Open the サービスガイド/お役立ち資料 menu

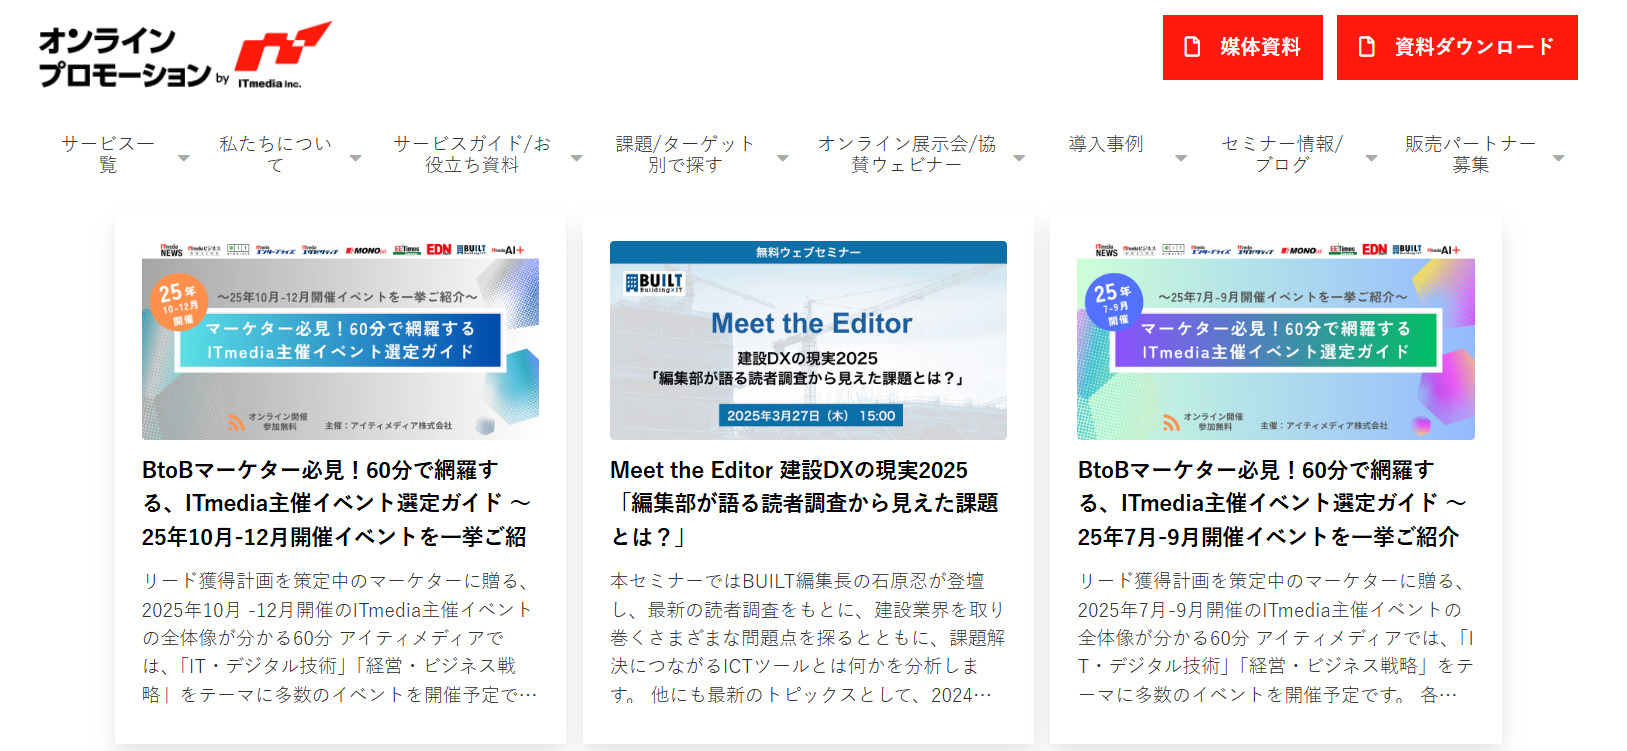(x=472, y=154)
